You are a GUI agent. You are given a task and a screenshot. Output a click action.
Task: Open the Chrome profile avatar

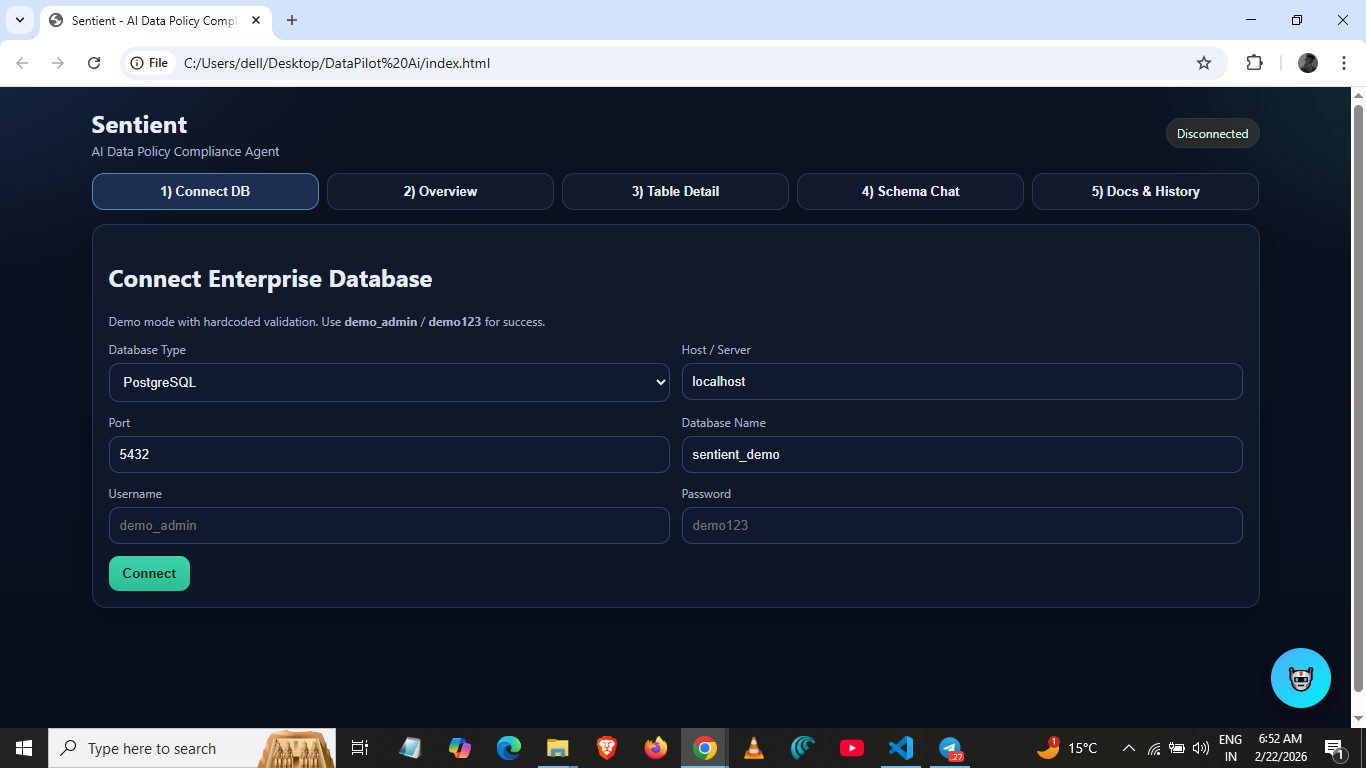click(x=1308, y=63)
